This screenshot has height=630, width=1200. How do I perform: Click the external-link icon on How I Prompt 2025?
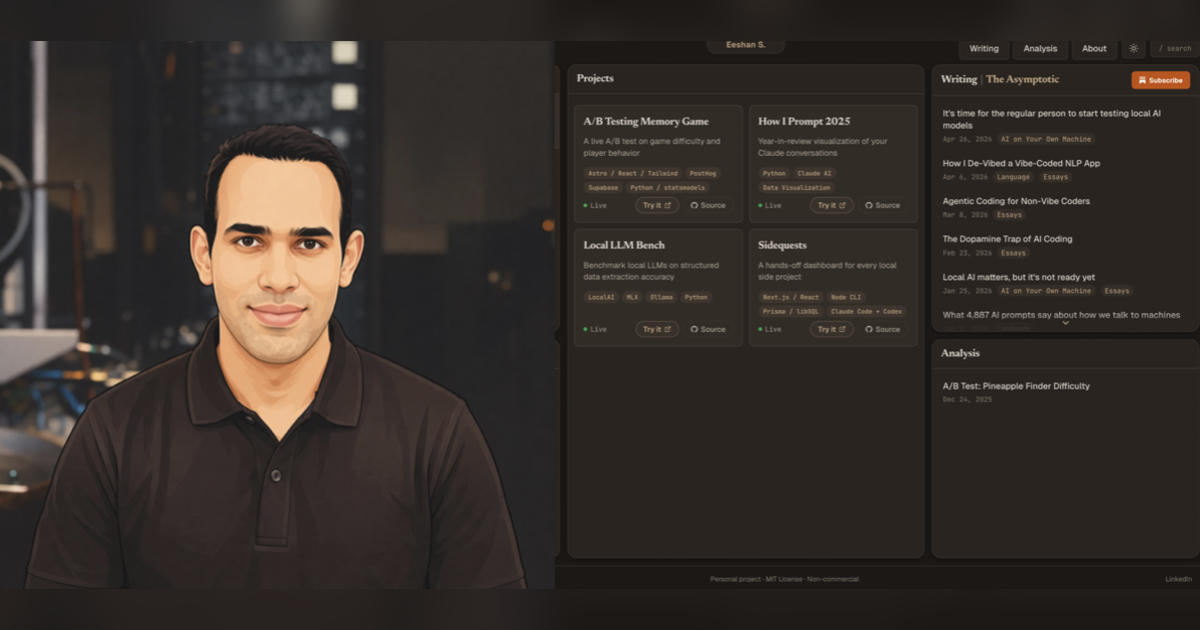pyautogui.click(x=842, y=205)
